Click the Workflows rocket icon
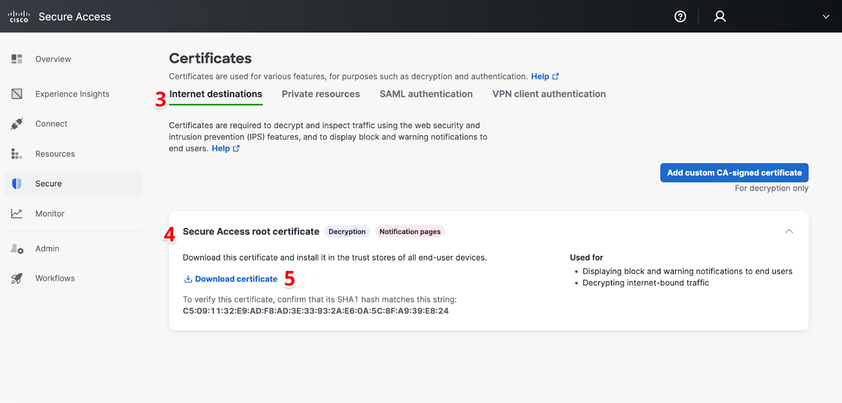842x403 pixels. coord(17,278)
